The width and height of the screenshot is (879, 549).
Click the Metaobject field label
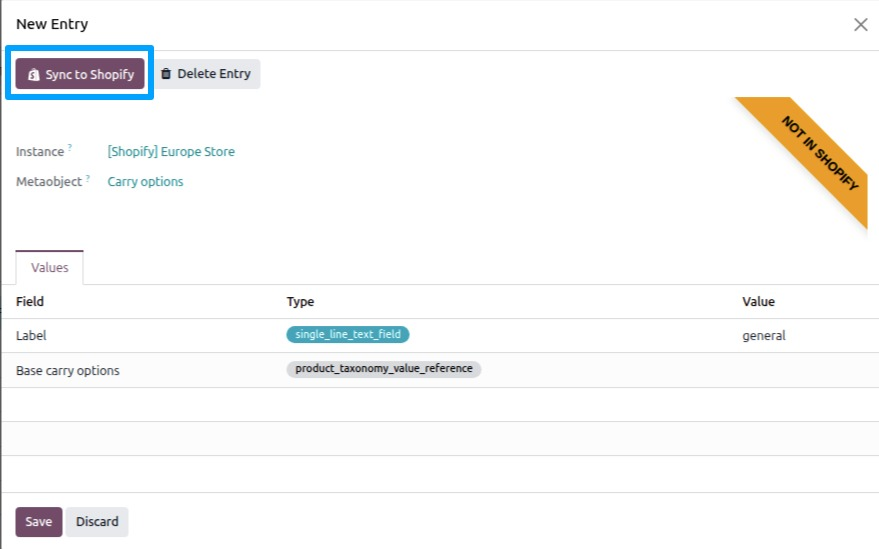[49, 182]
